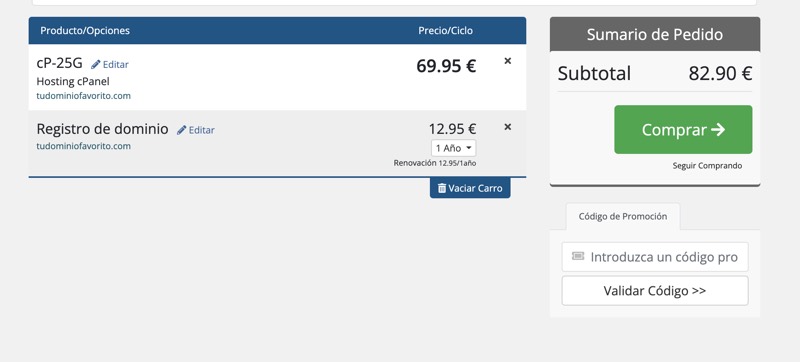Click the arrow icon on the Comprar button
This screenshot has width=800, height=362.
pos(718,130)
